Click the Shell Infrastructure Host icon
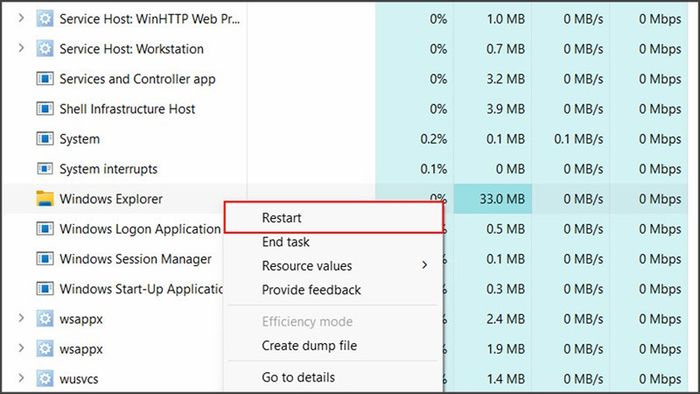This screenshot has height=394, width=700. pyautogui.click(x=45, y=109)
